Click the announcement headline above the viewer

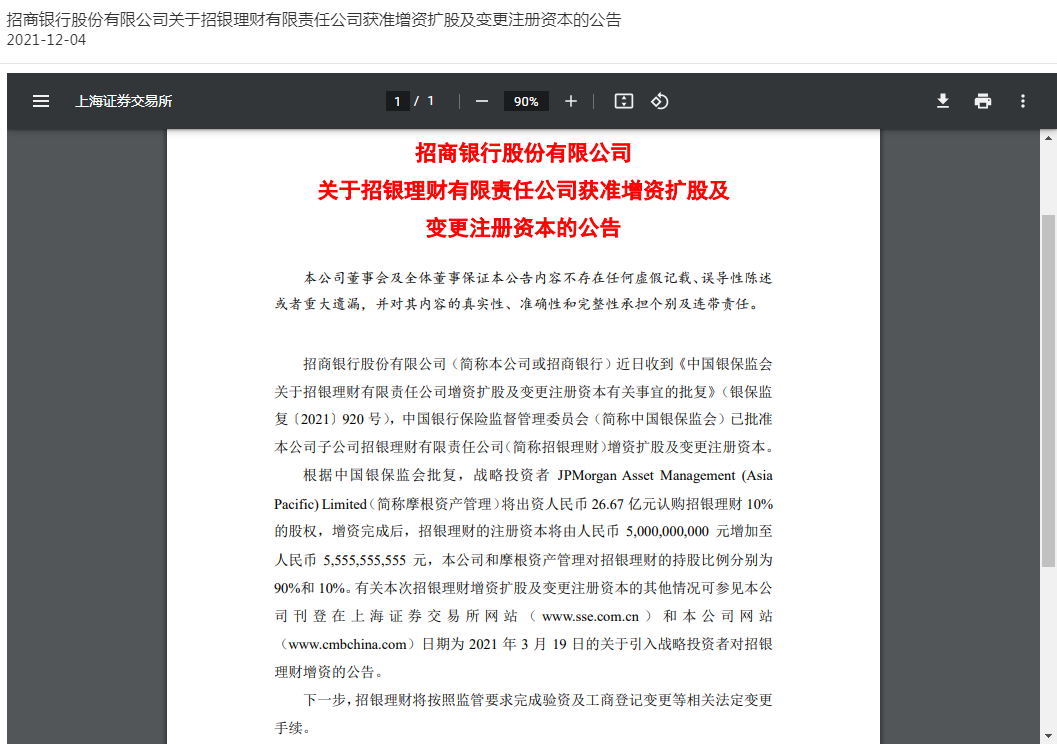pos(314,19)
